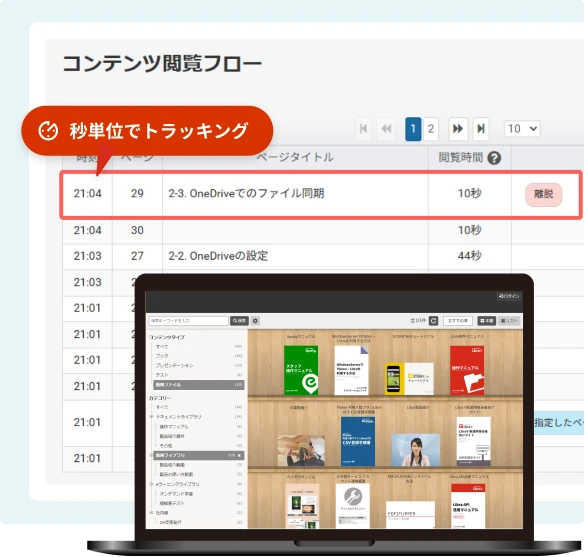Click the ページタイトル column header
The image size is (584, 557).
[295, 157]
